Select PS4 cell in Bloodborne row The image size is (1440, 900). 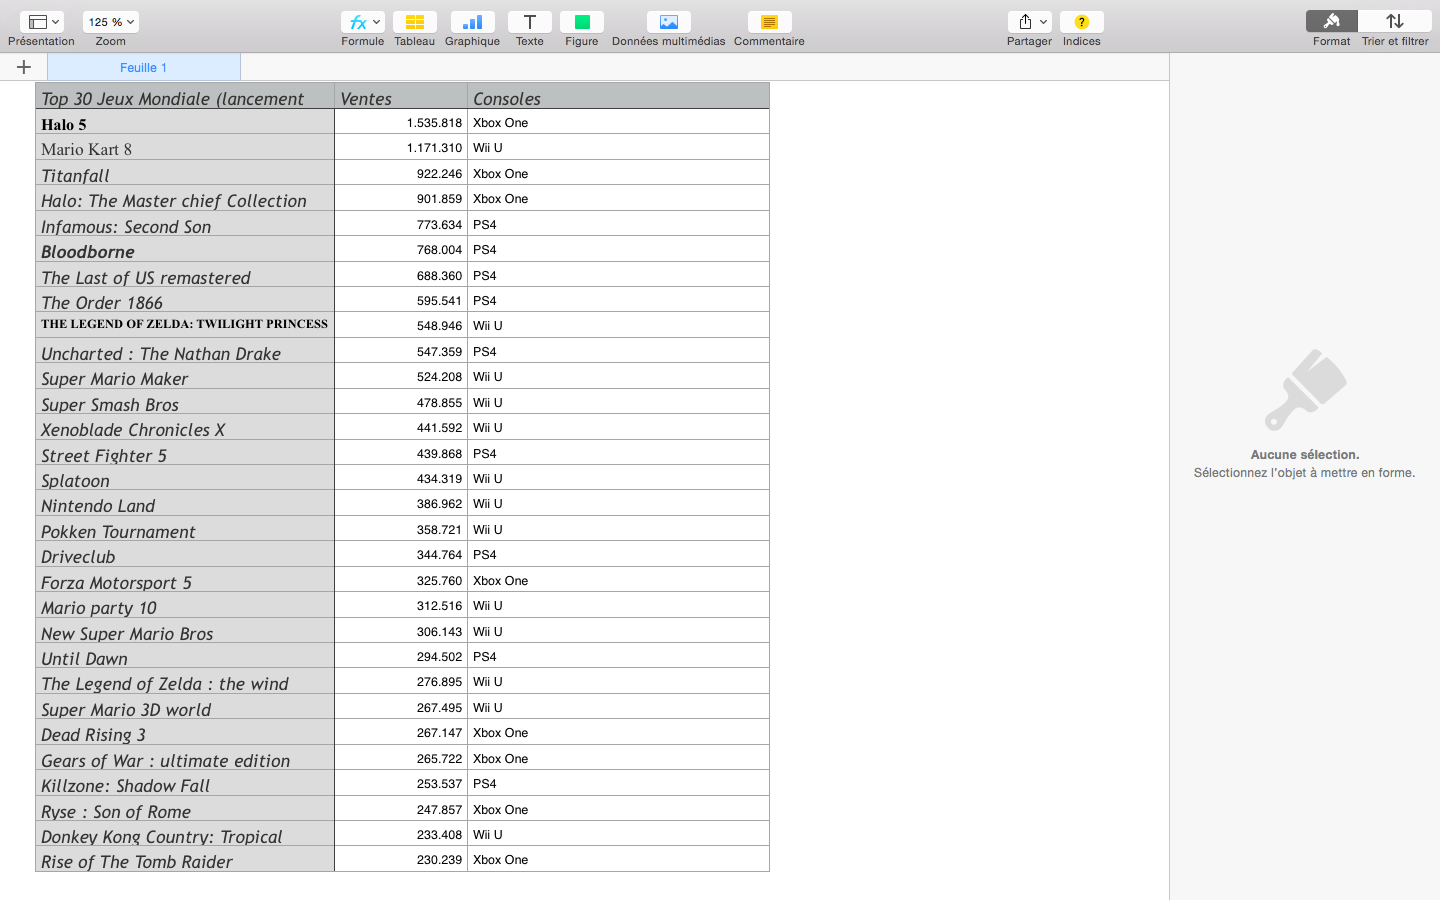pos(618,249)
